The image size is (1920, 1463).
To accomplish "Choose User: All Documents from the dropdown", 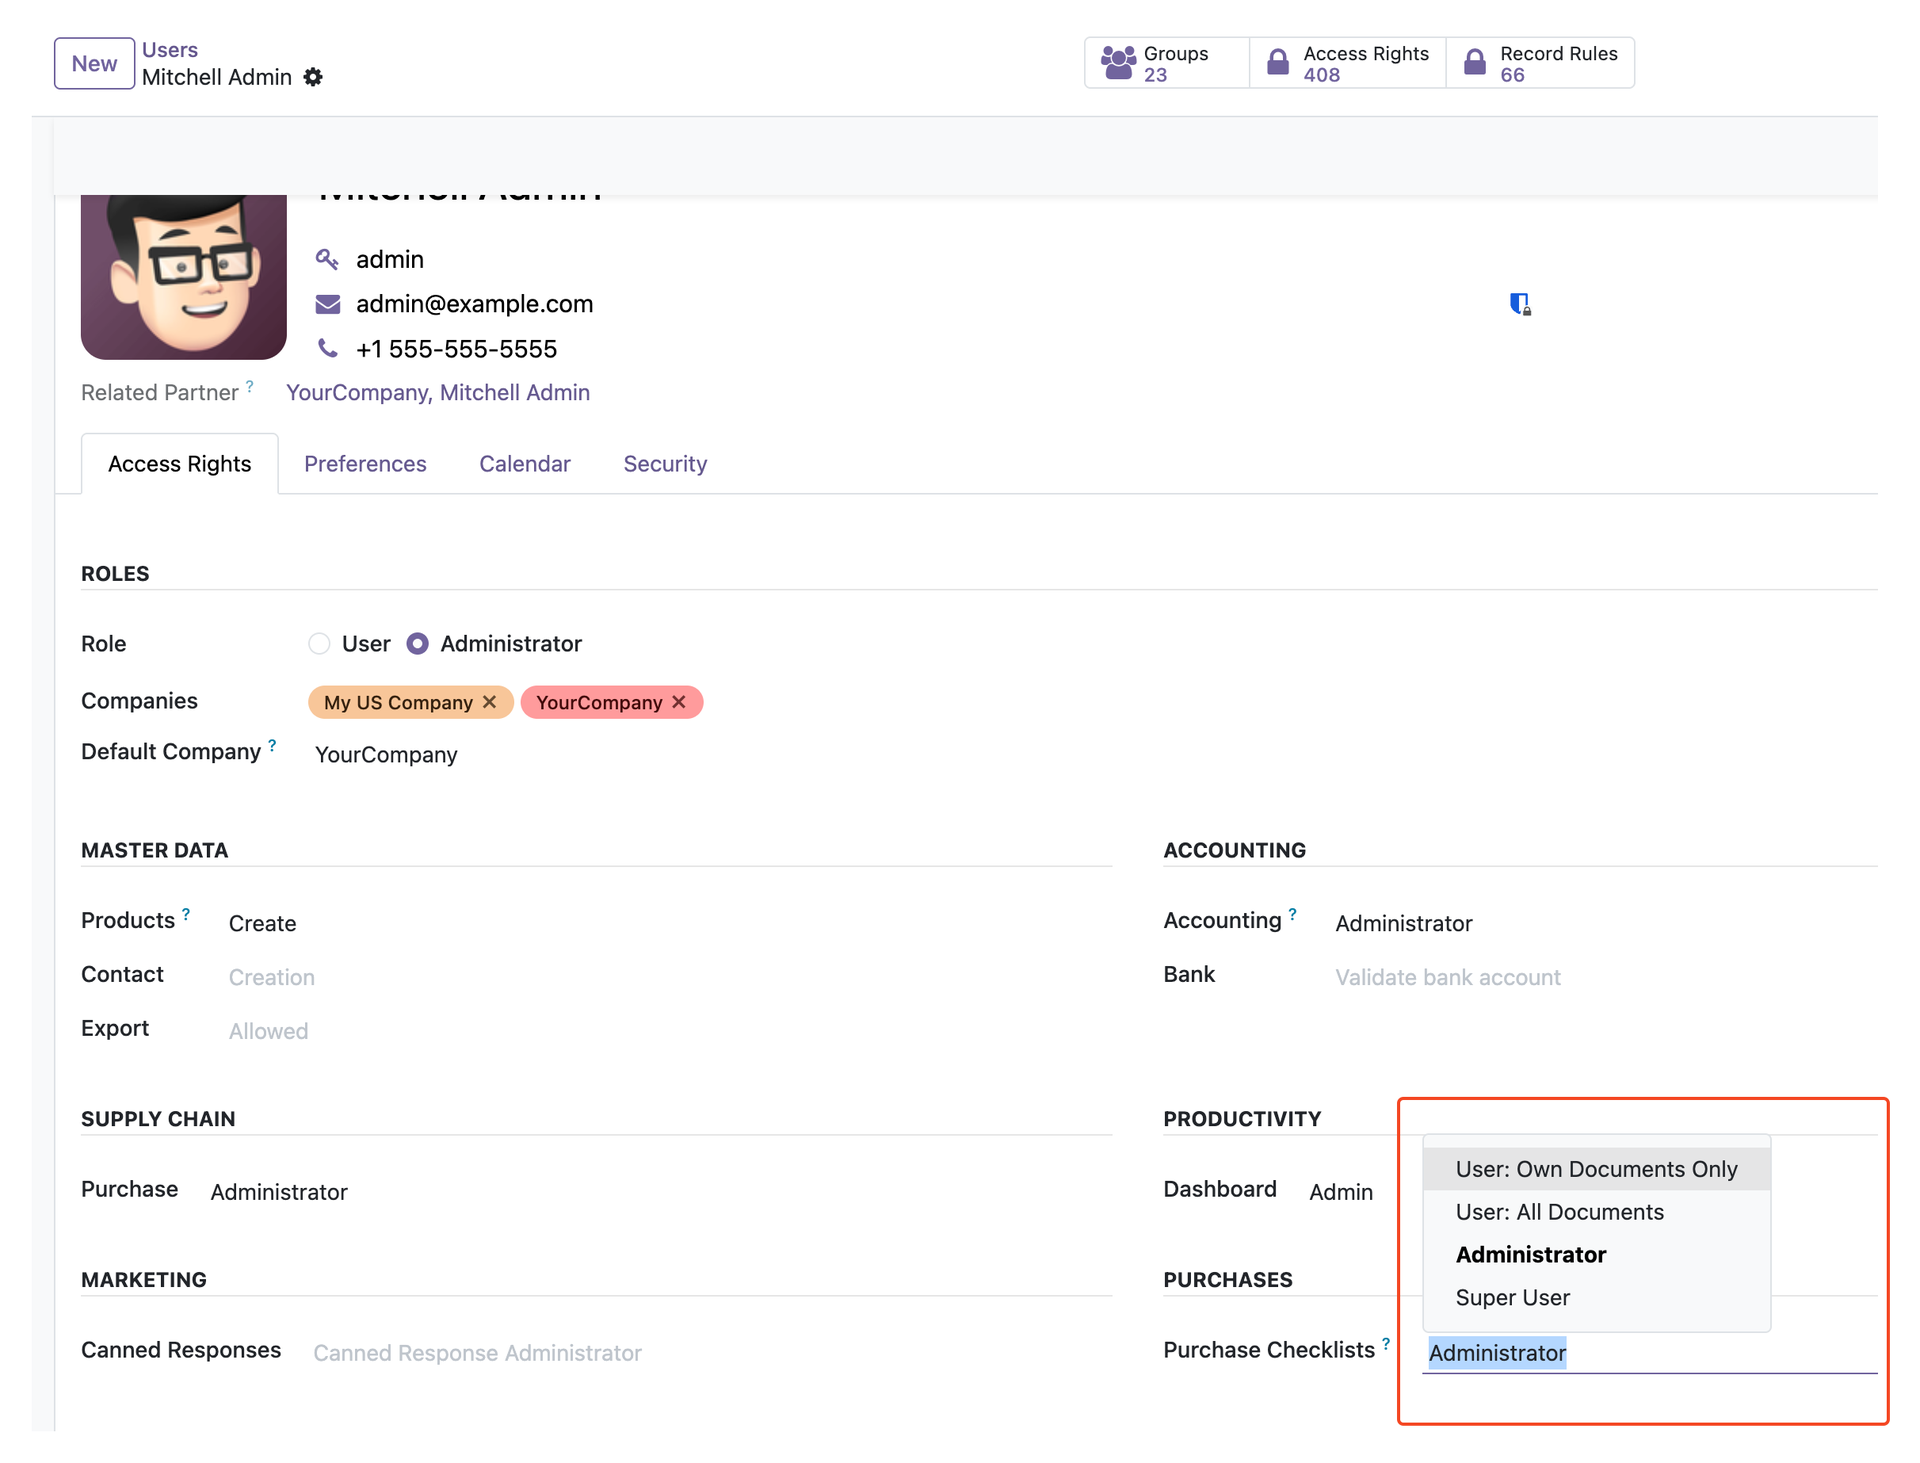I will click(1559, 1211).
